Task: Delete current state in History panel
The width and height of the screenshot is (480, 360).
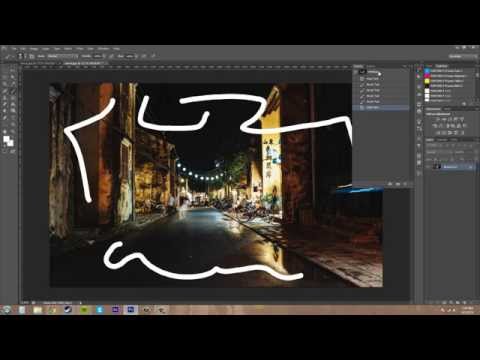Action: pos(405,184)
